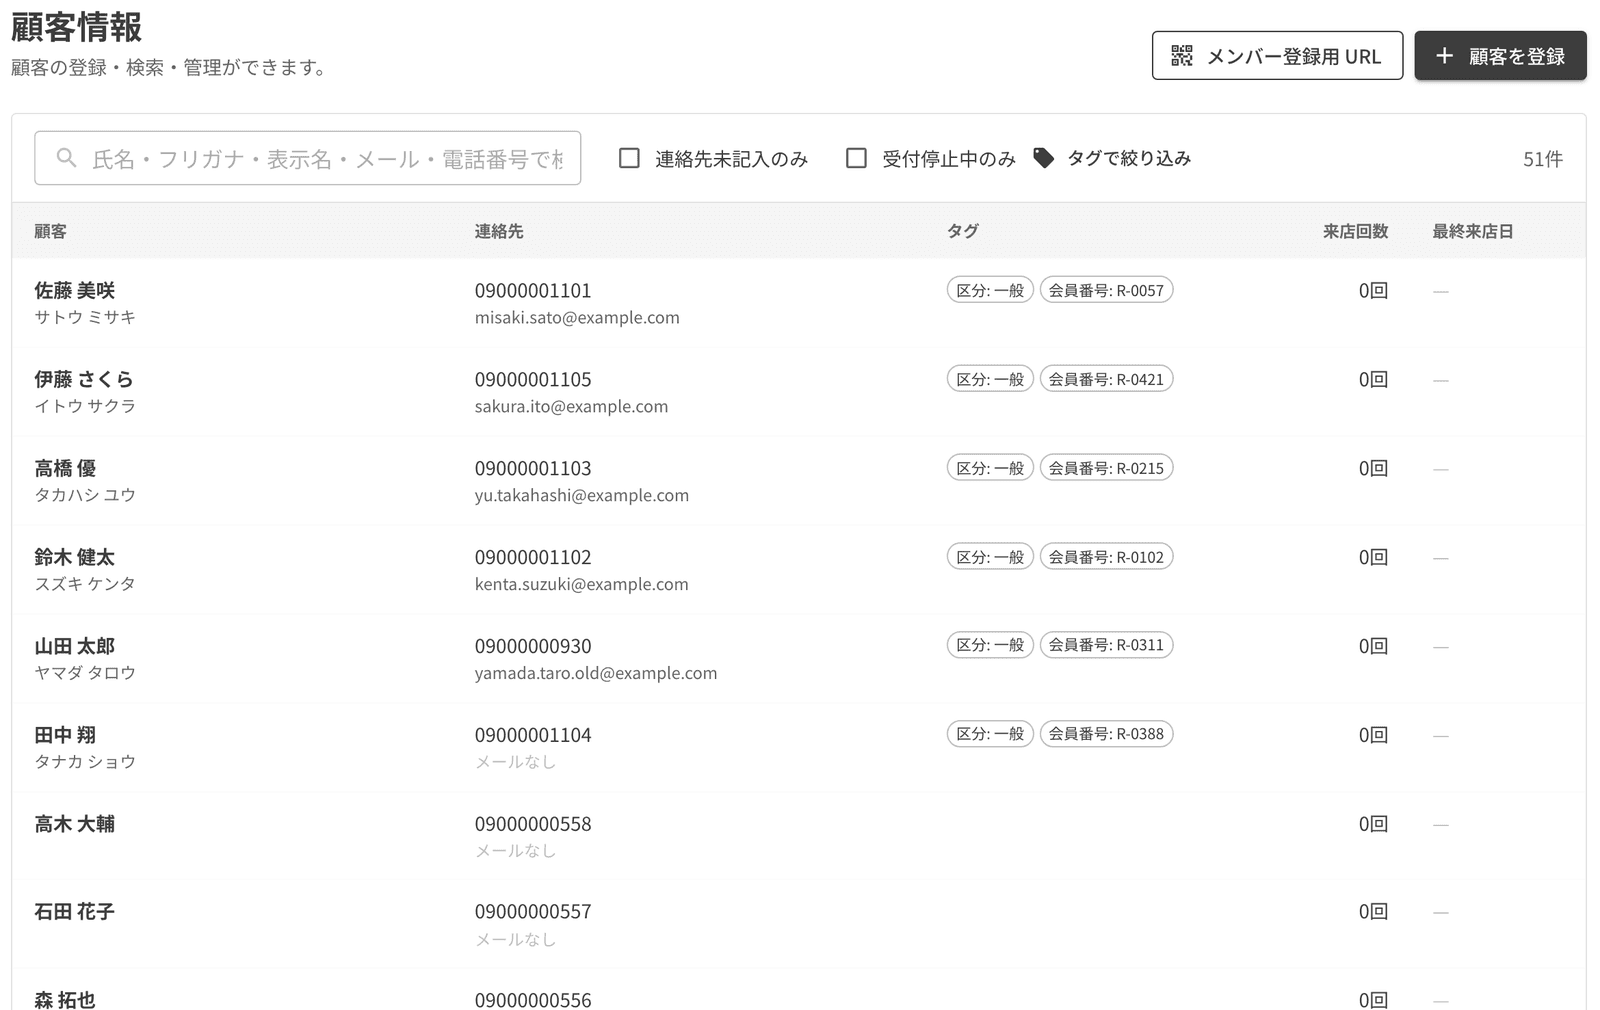The height and width of the screenshot is (1010, 1600).
Task: Click the search magnifier icon
Action: pyautogui.click(x=66, y=158)
